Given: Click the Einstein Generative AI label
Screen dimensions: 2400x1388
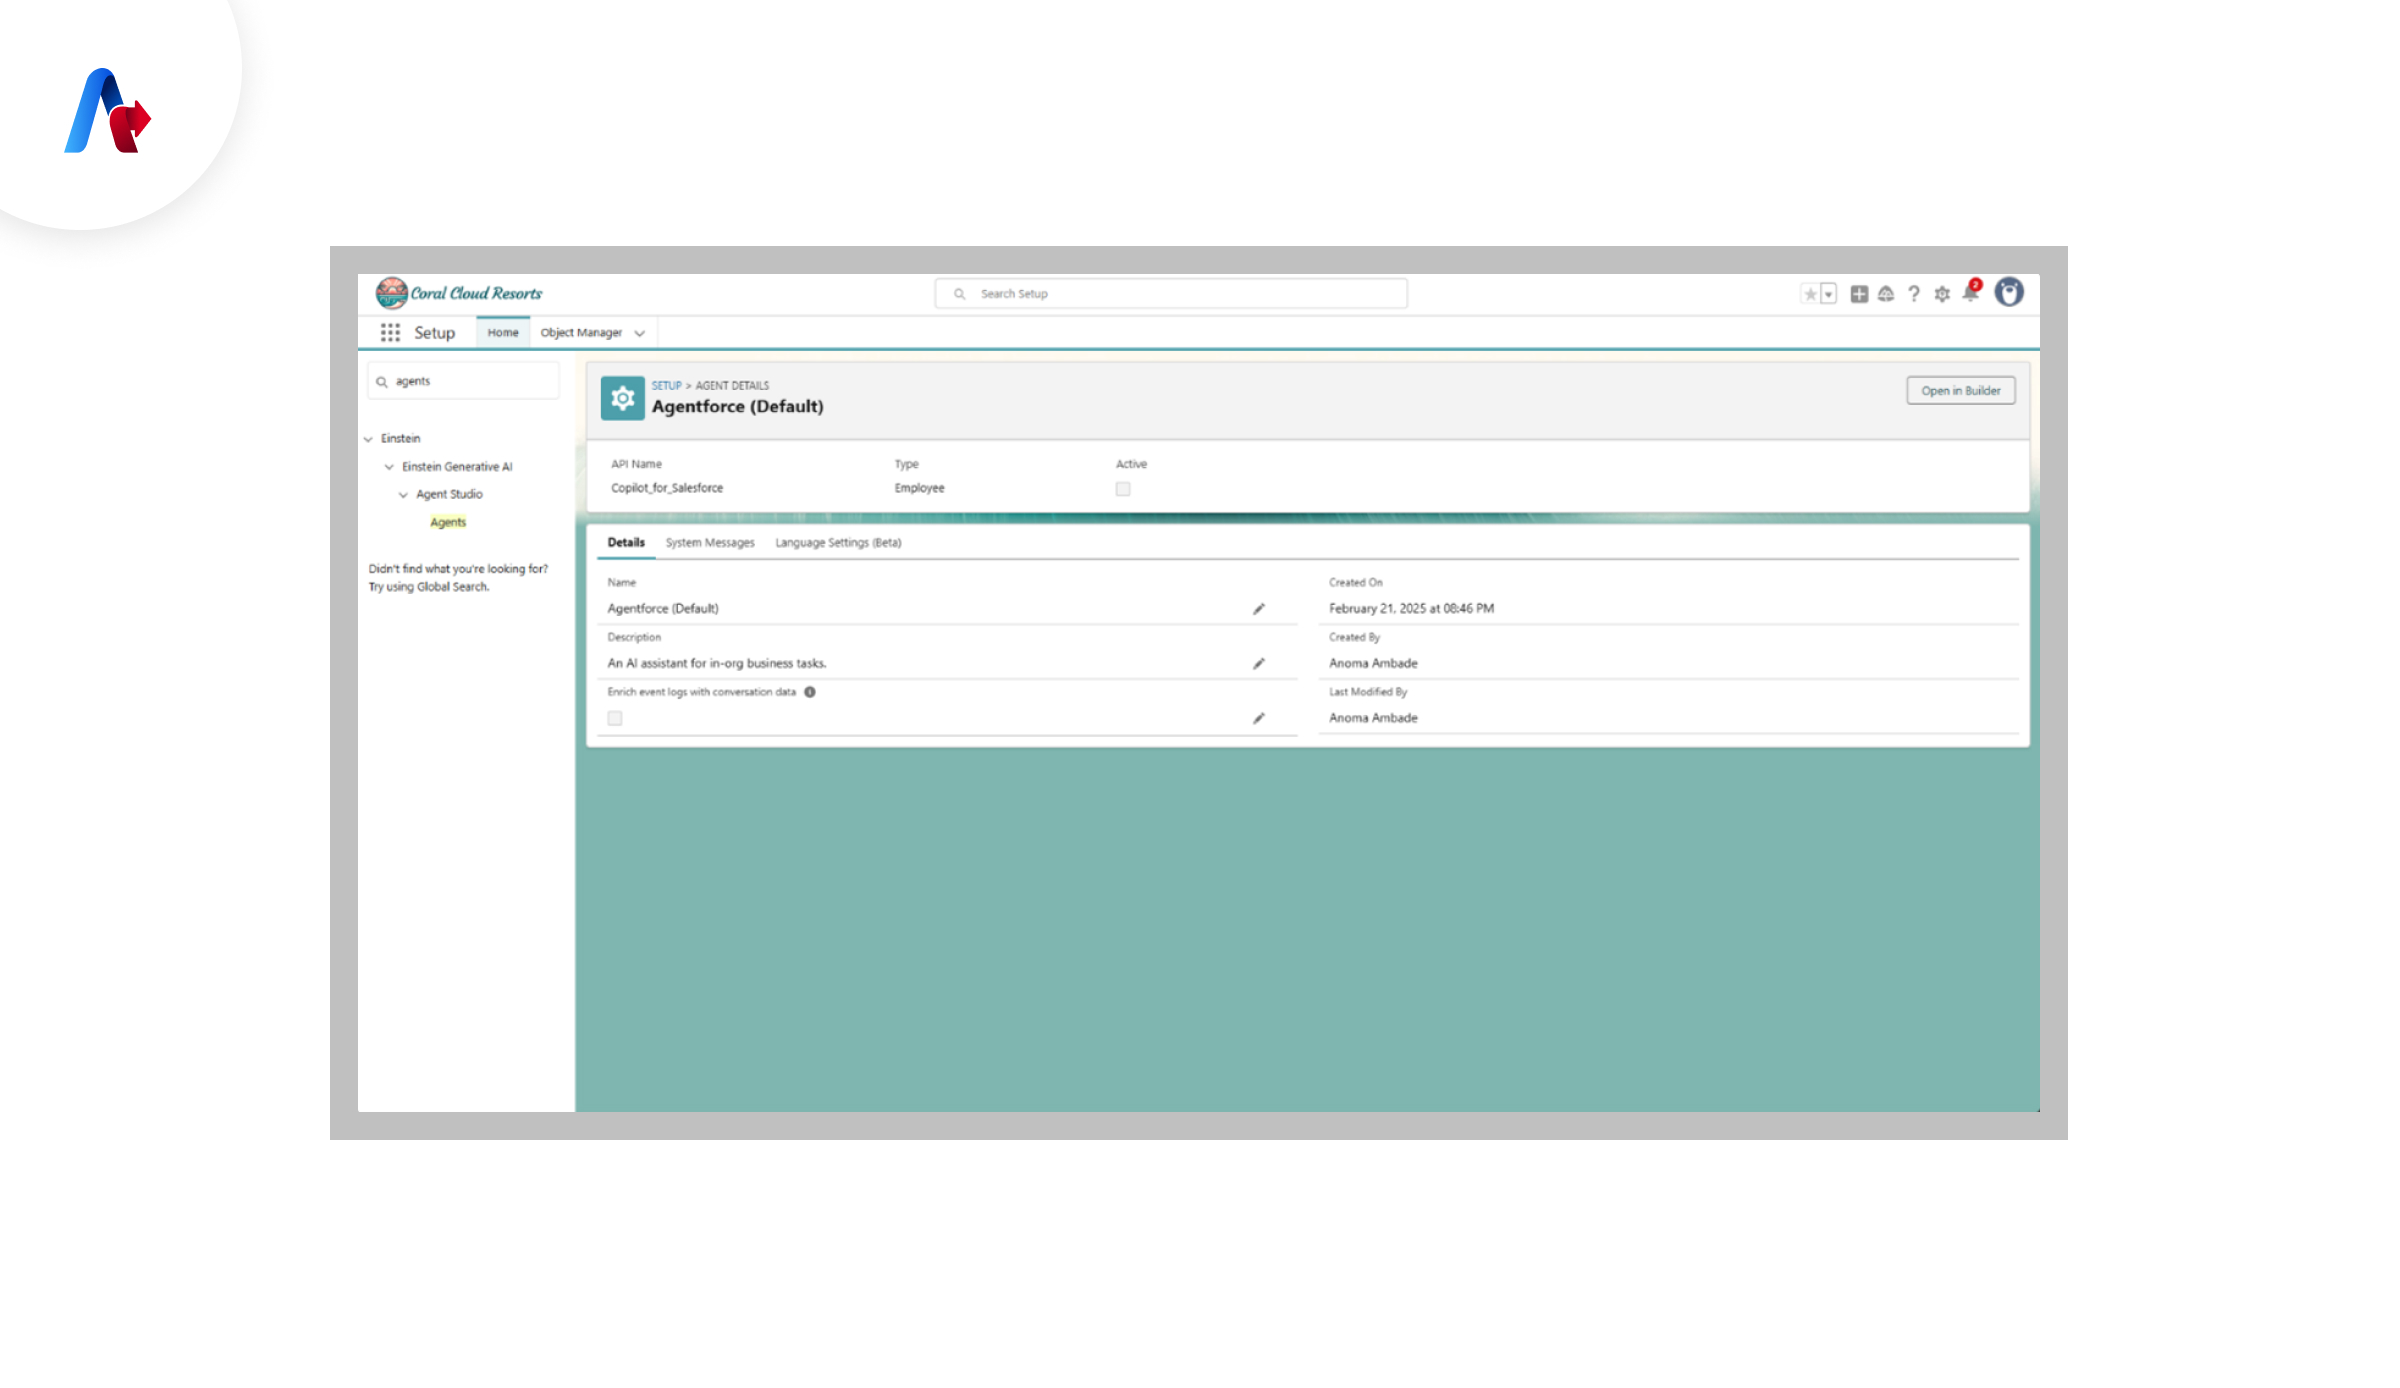Looking at the screenshot, I should [457, 467].
